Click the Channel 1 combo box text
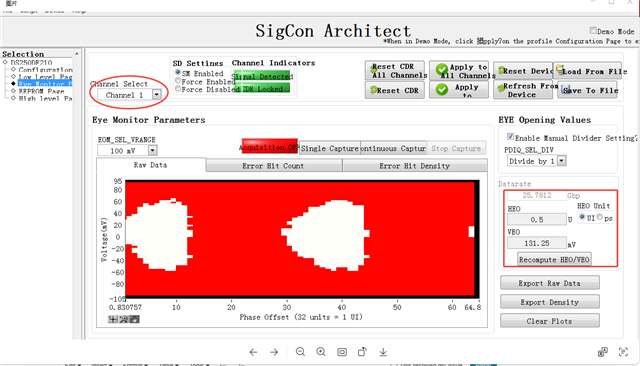This screenshot has height=366, width=640. [x=124, y=95]
